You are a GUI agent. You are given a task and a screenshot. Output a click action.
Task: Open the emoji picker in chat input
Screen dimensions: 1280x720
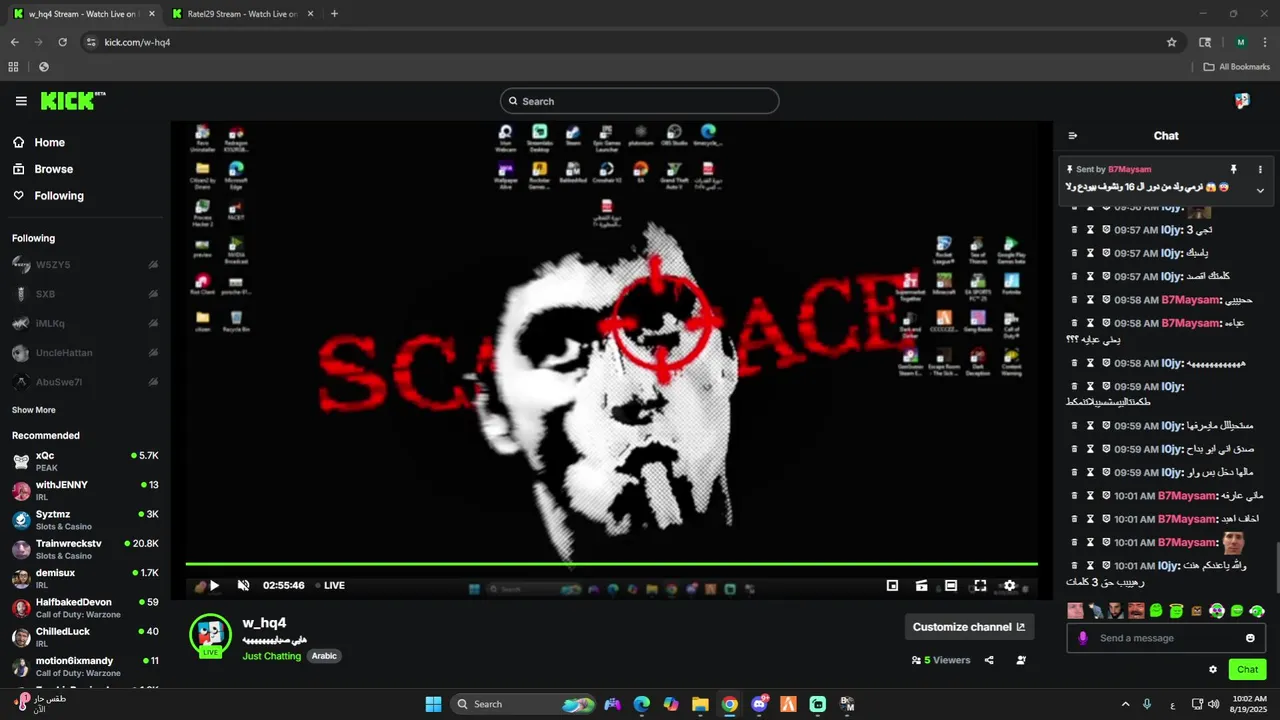click(x=1250, y=638)
